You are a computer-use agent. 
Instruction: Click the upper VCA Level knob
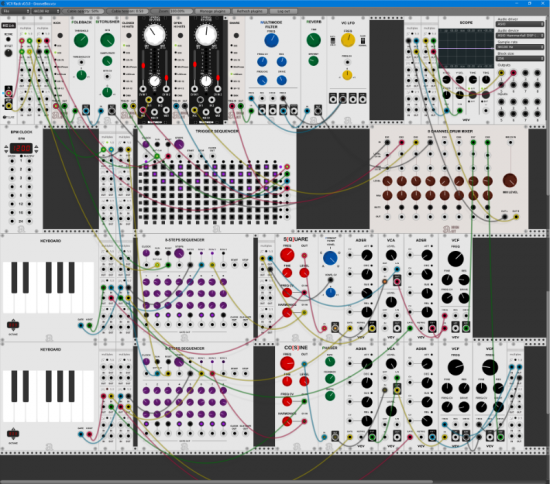tap(391, 255)
